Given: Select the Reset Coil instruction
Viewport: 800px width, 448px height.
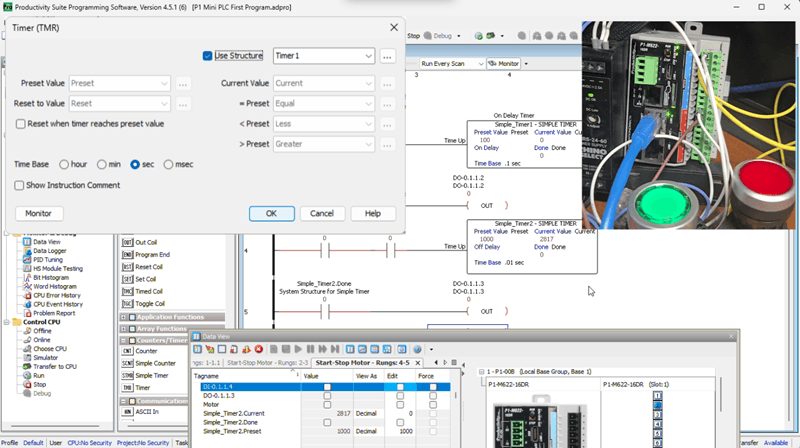Looking at the screenshot, I should (x=149, y=267).
